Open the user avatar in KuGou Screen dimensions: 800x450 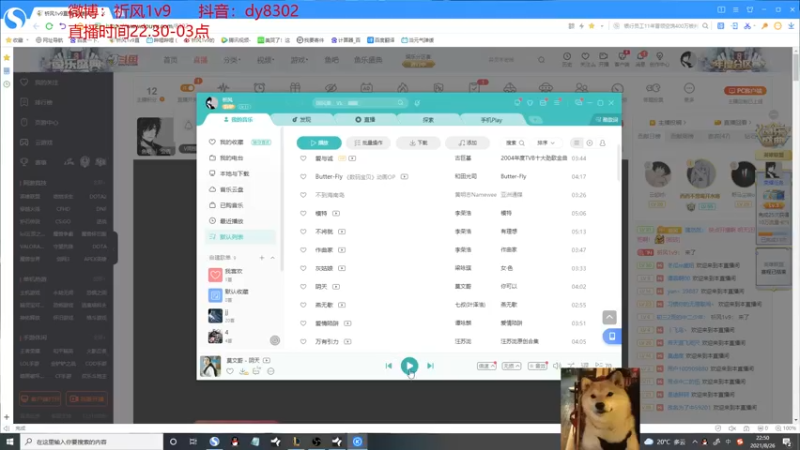click(x=211, y=103)
